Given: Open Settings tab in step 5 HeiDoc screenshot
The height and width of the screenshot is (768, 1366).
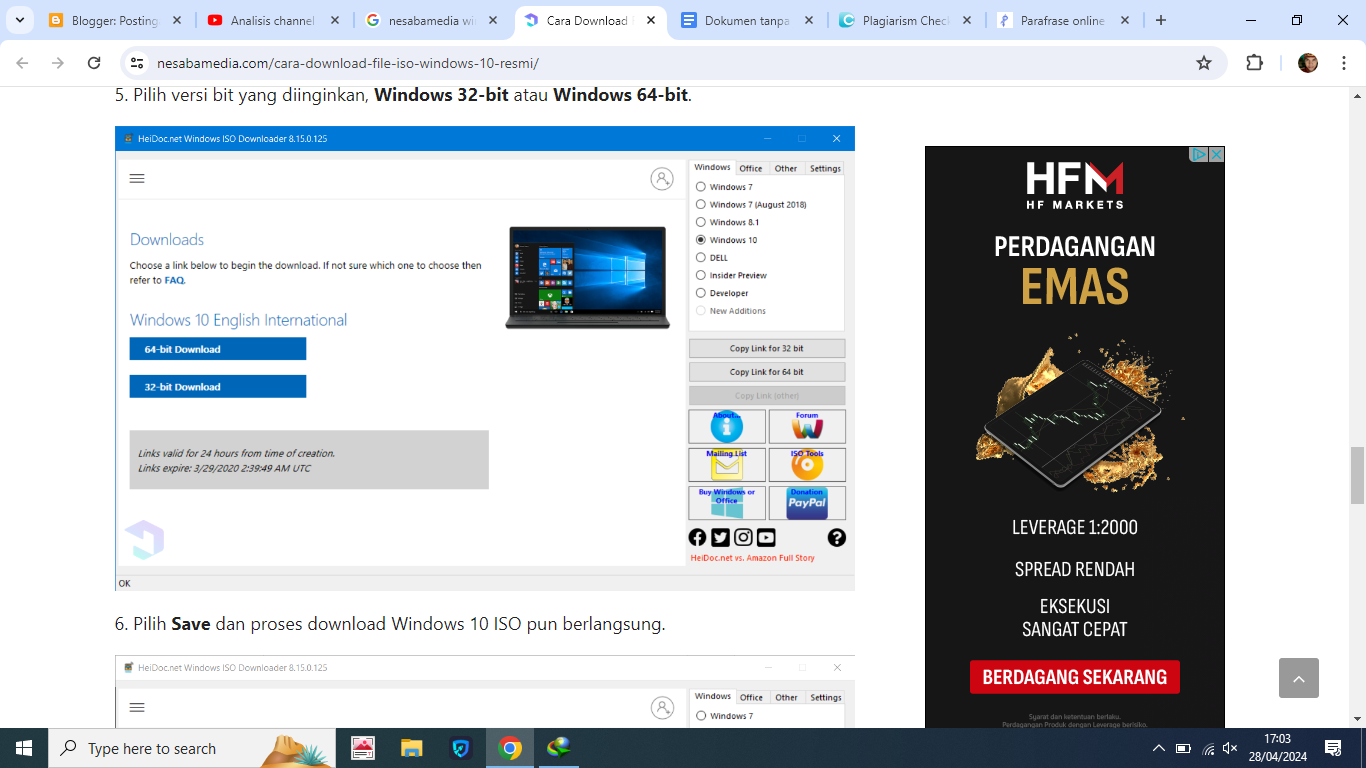Looking at the screenshot, I should [x=826, y=168].
